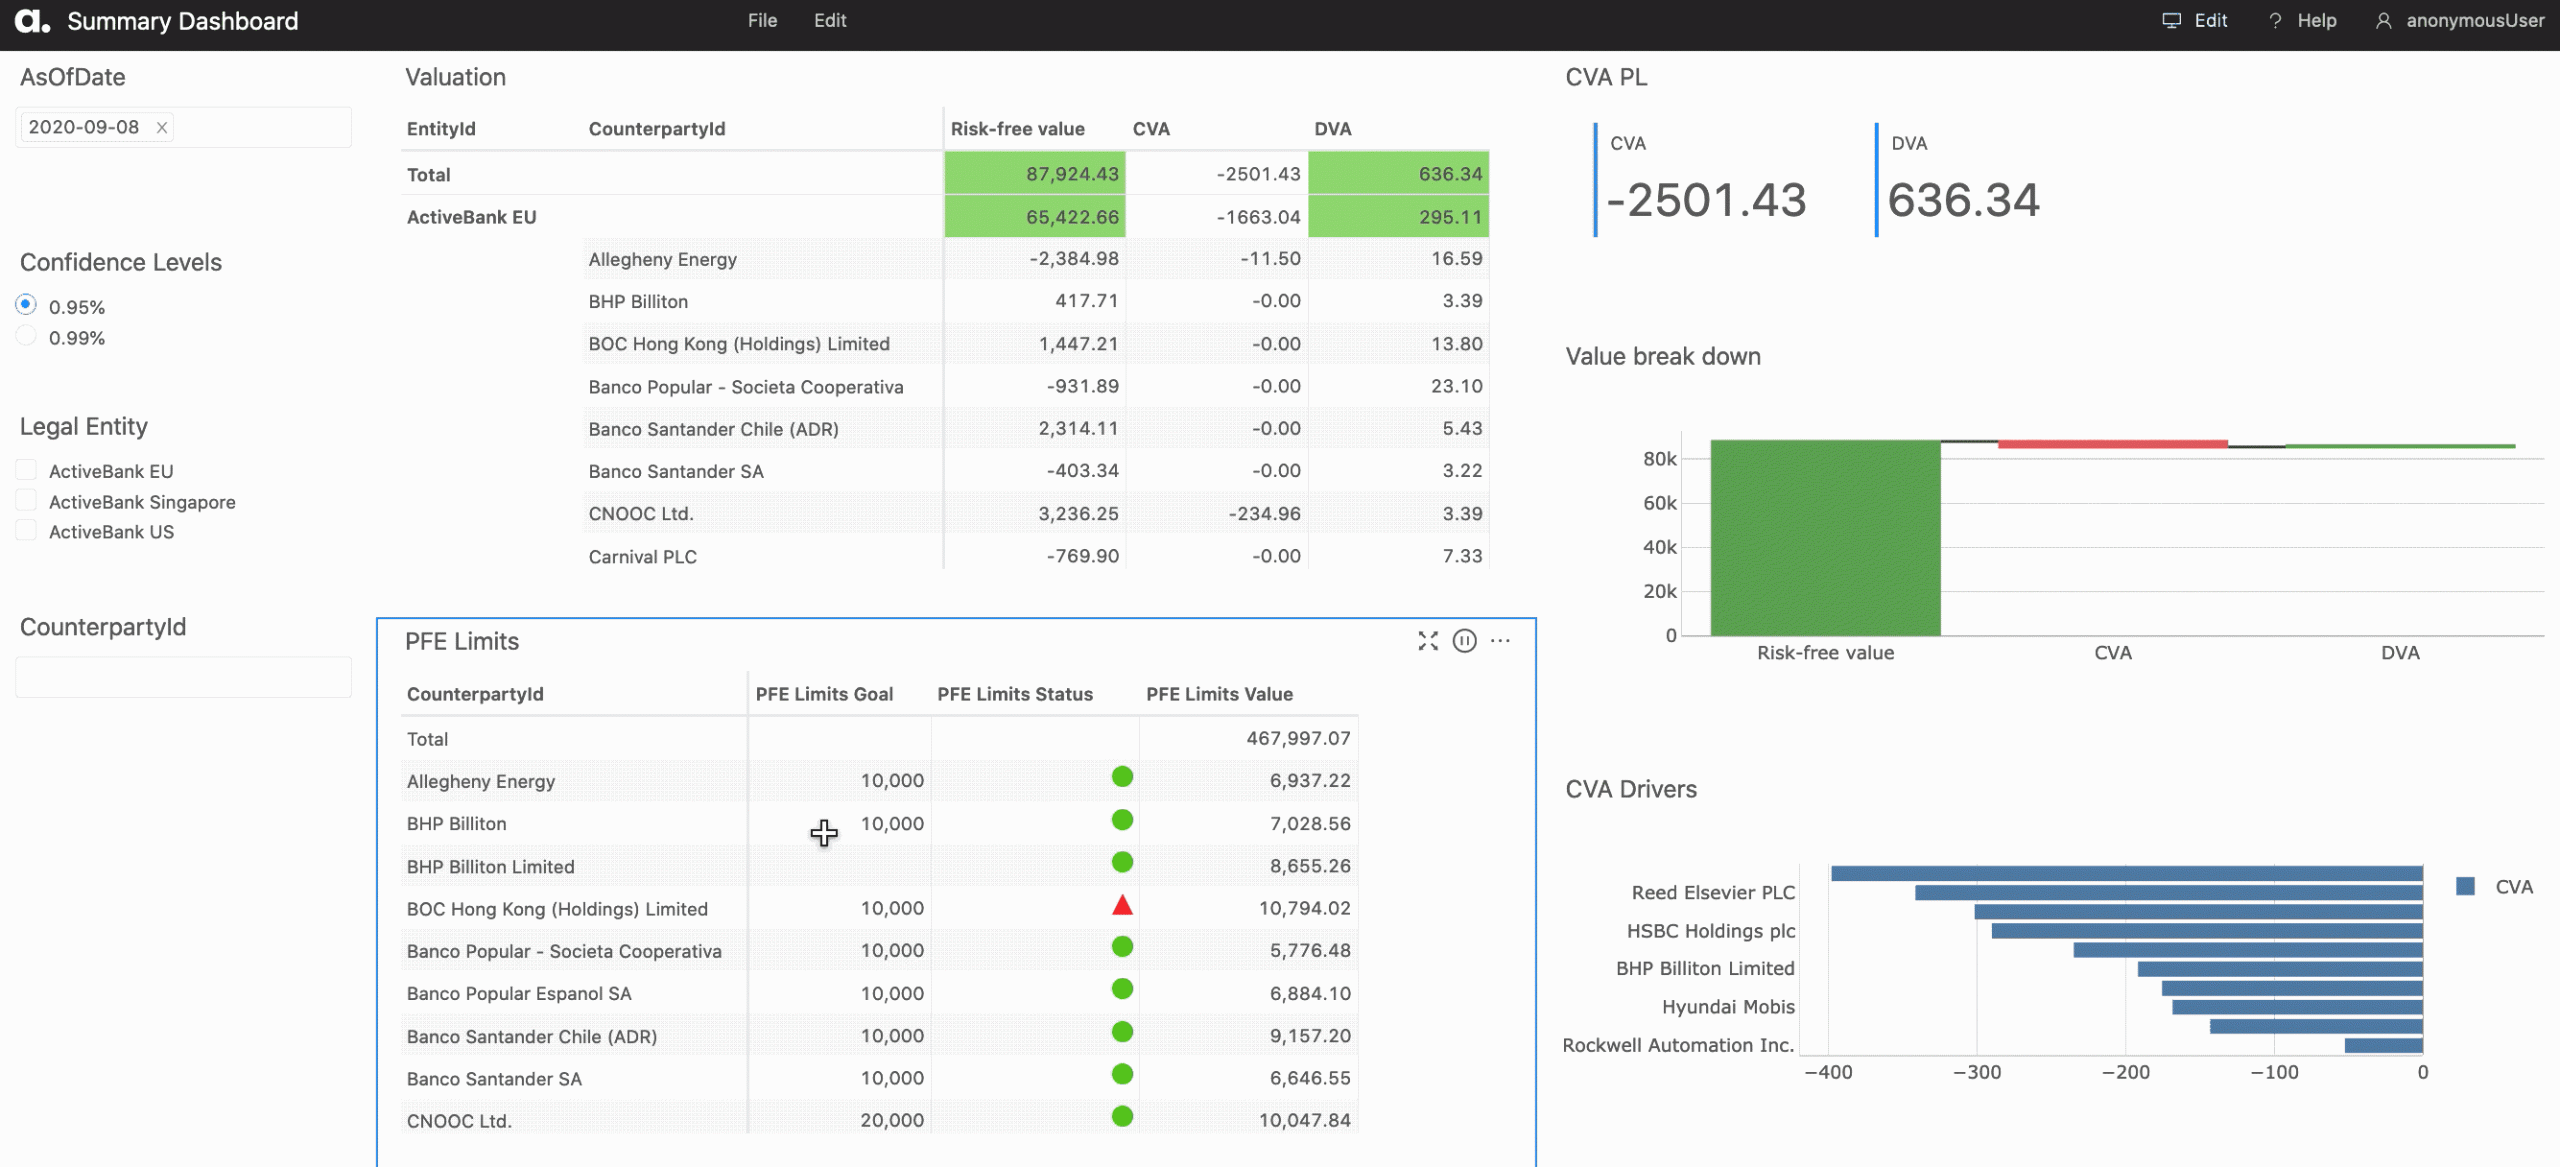The height and width of the screenshot is (1167, 2560).
Task: Click green status dot for Banco Santander SA
Action: click(x=1122, y=1074)
